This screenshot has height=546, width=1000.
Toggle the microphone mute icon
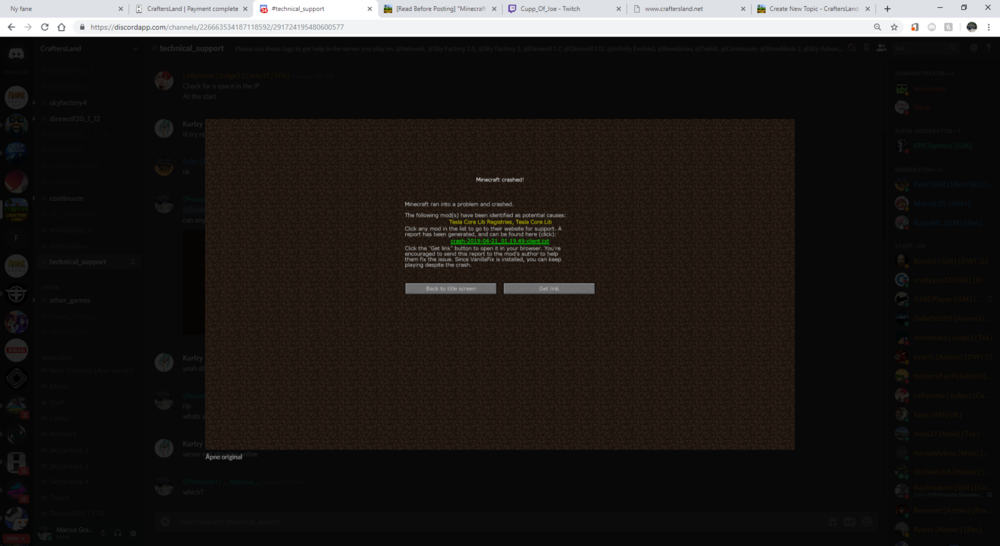click(x=101, y=533)
